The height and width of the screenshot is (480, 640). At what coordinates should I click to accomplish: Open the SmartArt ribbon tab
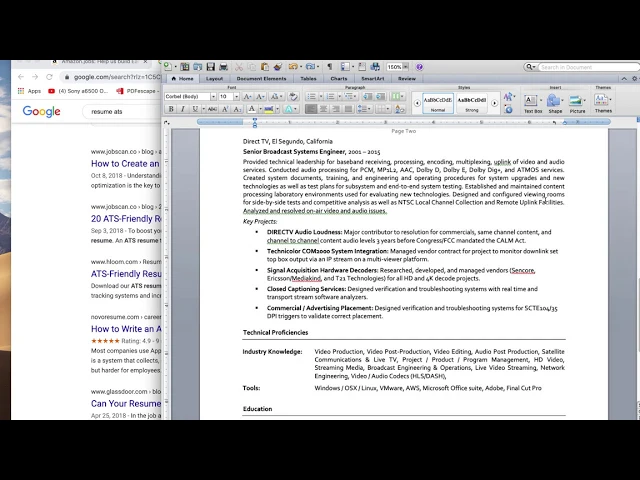pyautogui.click(x=373, y=78)
